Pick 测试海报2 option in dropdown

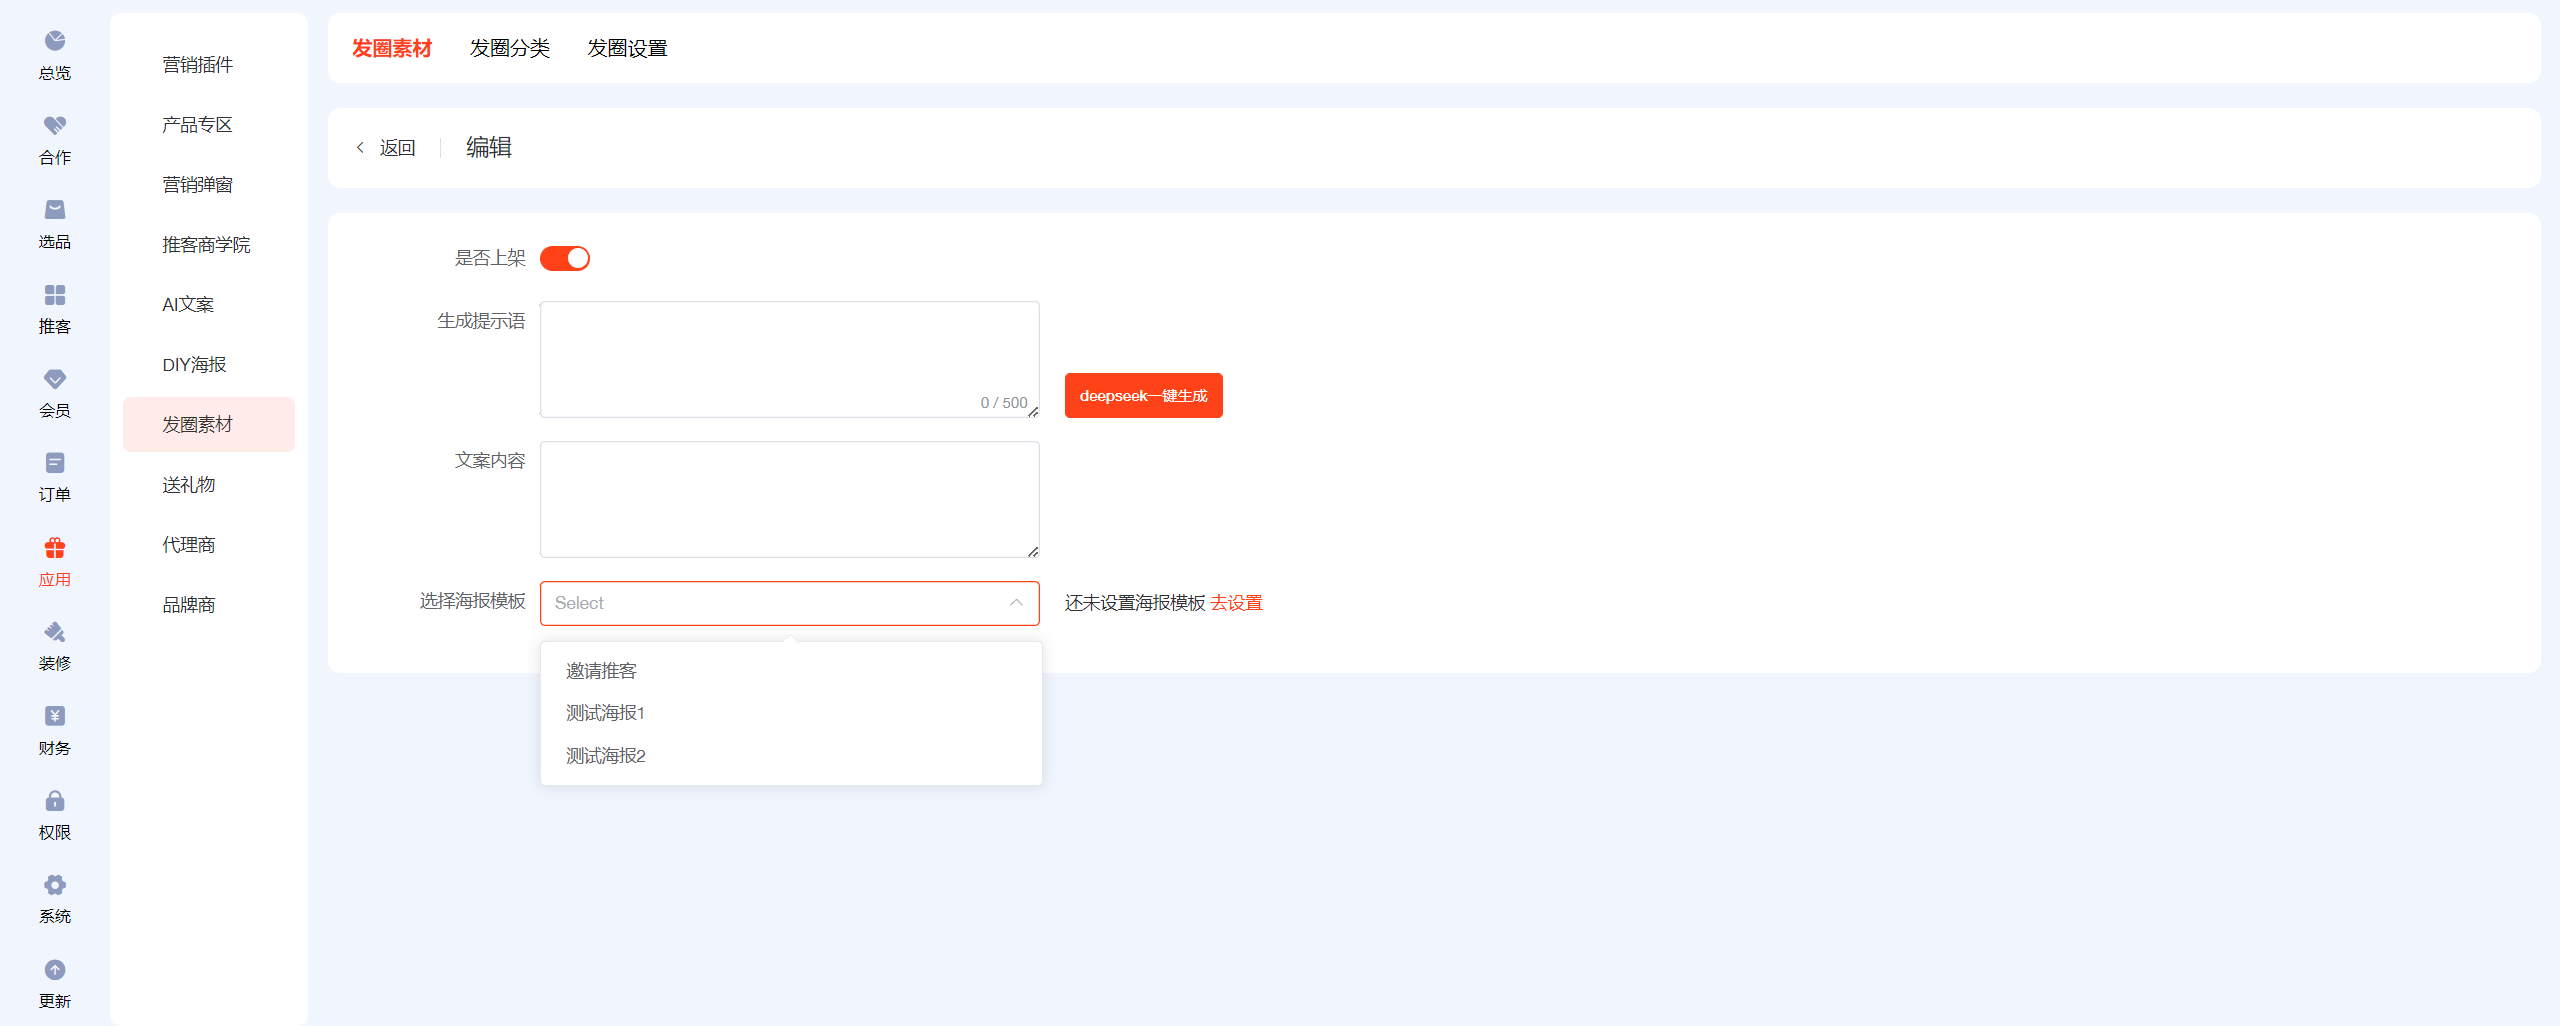(606, 756)
